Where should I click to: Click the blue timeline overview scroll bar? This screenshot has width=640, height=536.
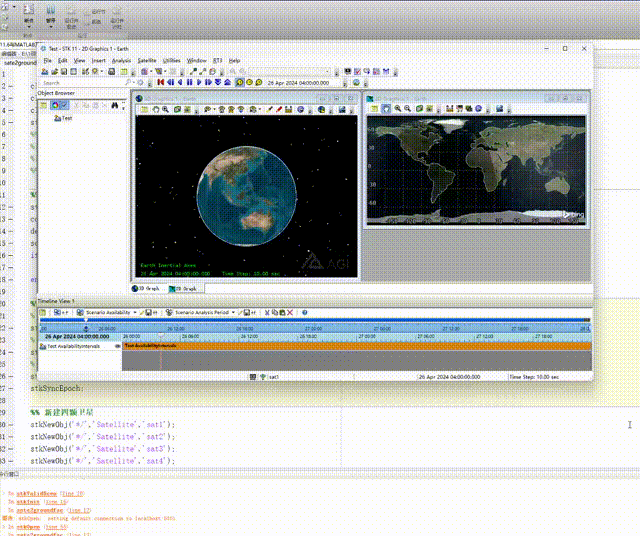[x=315, y=320]
